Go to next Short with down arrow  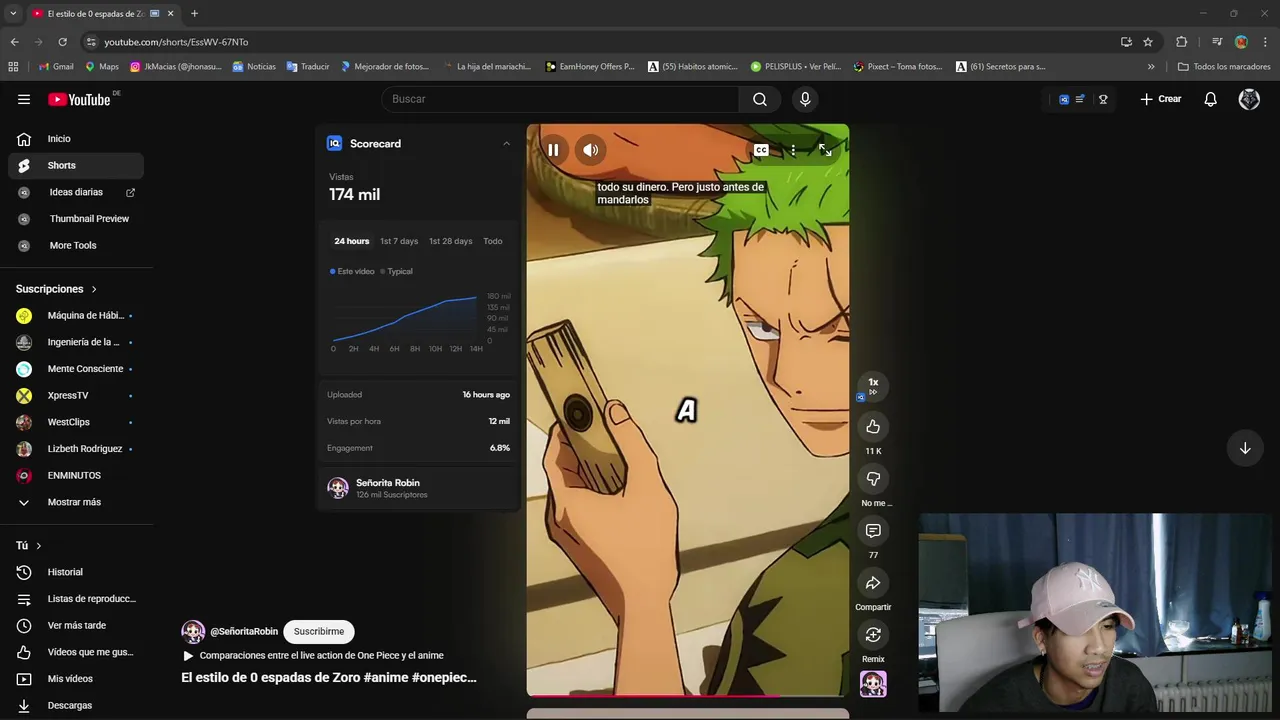point(1245,448)
